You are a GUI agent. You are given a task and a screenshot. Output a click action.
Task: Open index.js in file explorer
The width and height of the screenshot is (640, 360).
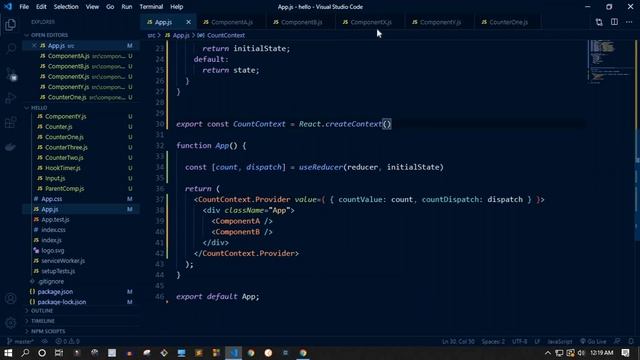81,240
